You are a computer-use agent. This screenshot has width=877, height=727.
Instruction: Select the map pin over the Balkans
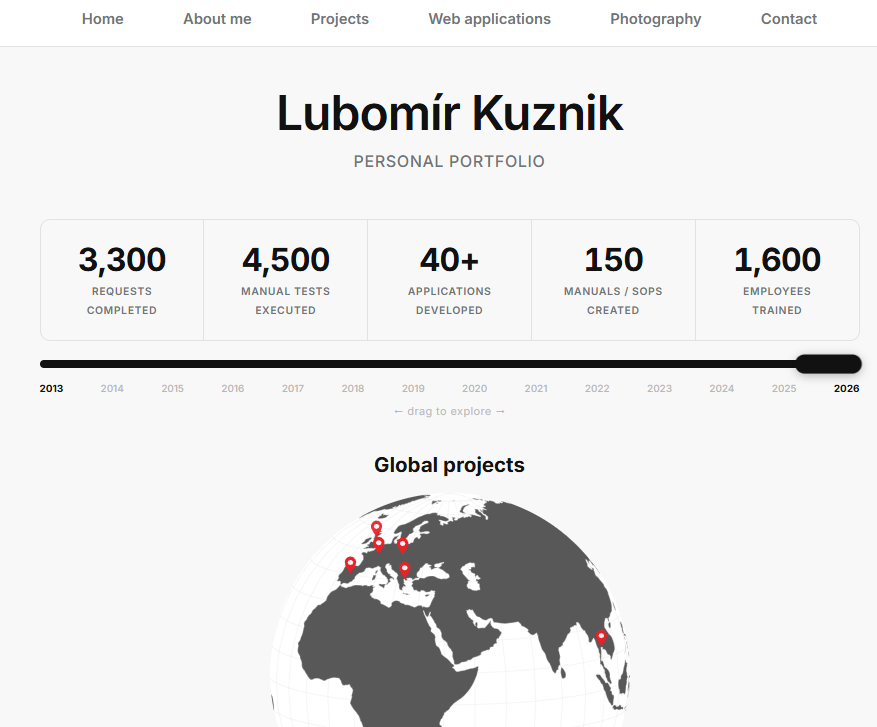coord(404,570)
